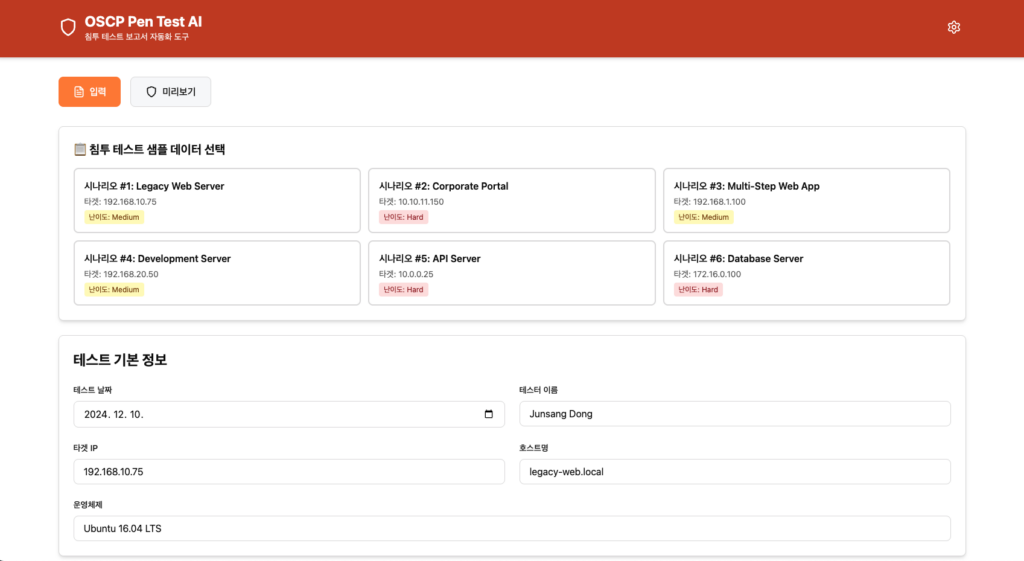This screenshot has height=561, width=1024.
Task: Click the 호스트명 input field
Action: [x=734, y=471]
